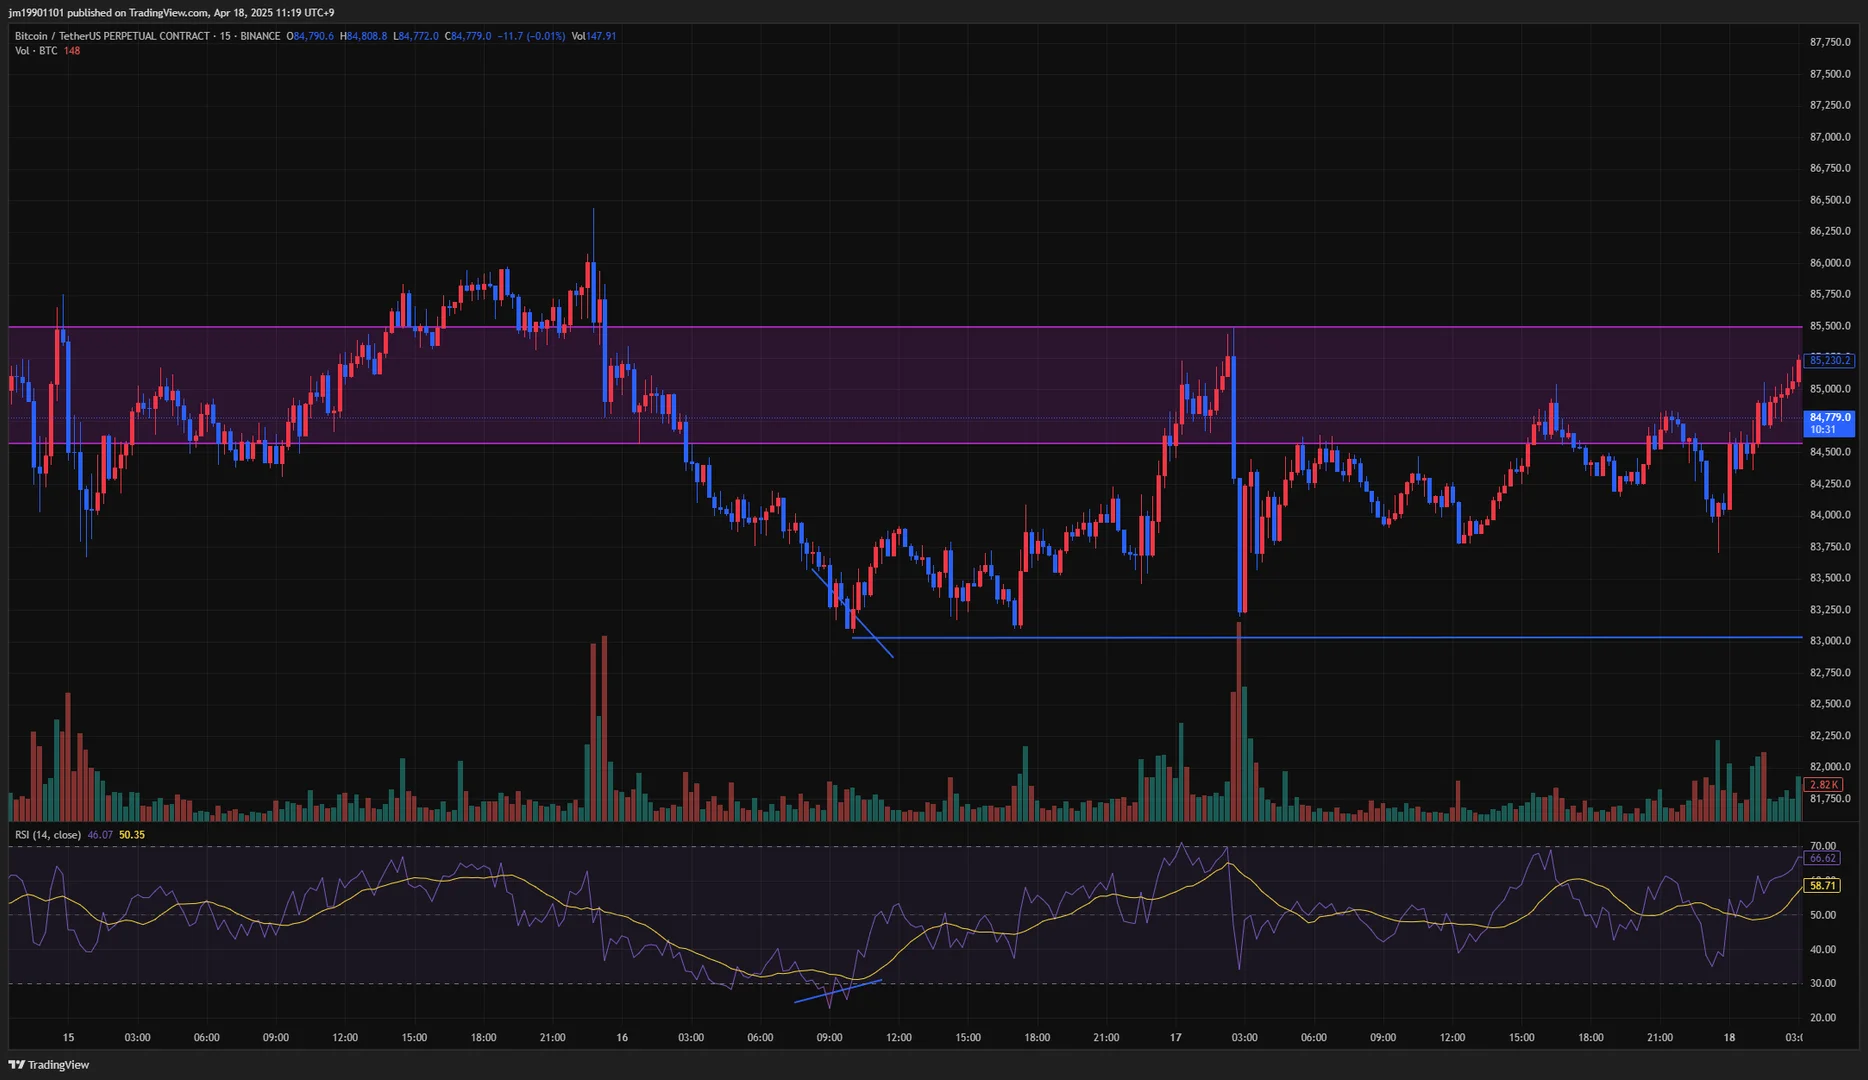
Task: Click the '86,000.0' price axis label
Action: click(x=1830, y=263)
